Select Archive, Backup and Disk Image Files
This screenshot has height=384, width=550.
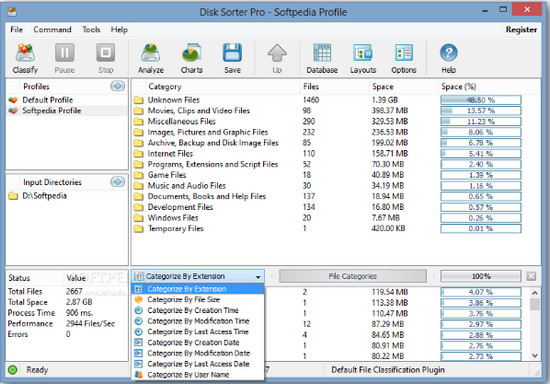coord(328,143)
